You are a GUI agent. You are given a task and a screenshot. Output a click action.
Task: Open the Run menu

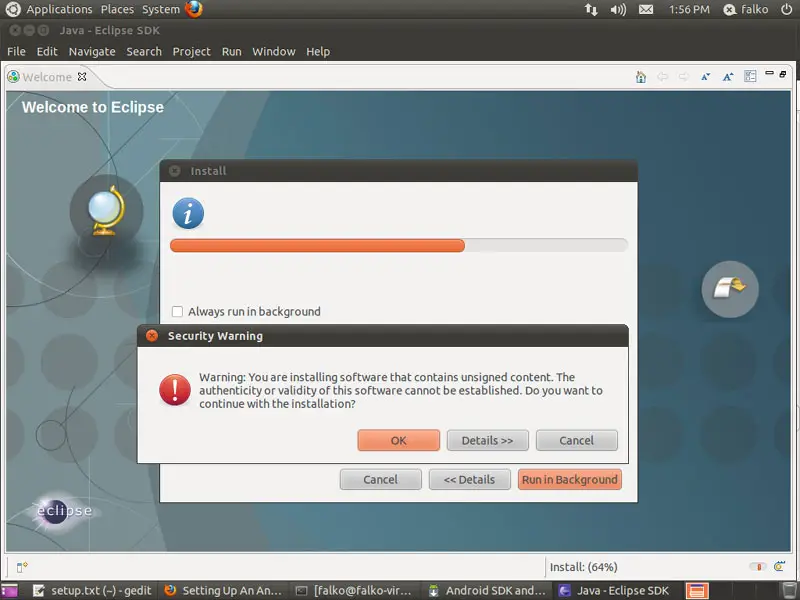(232, 52)
